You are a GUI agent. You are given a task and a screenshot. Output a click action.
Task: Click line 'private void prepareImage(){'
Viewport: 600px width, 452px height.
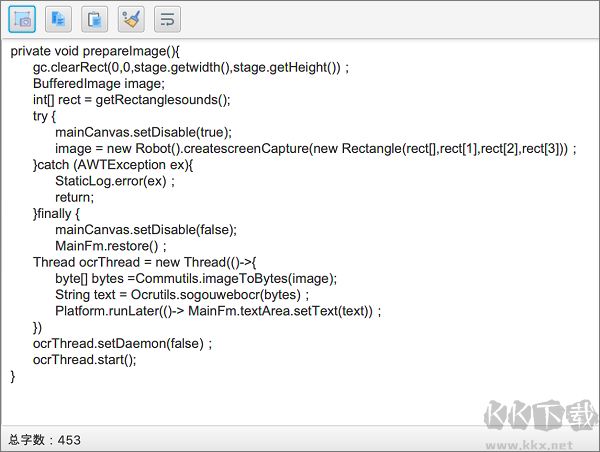pos(95,51)
